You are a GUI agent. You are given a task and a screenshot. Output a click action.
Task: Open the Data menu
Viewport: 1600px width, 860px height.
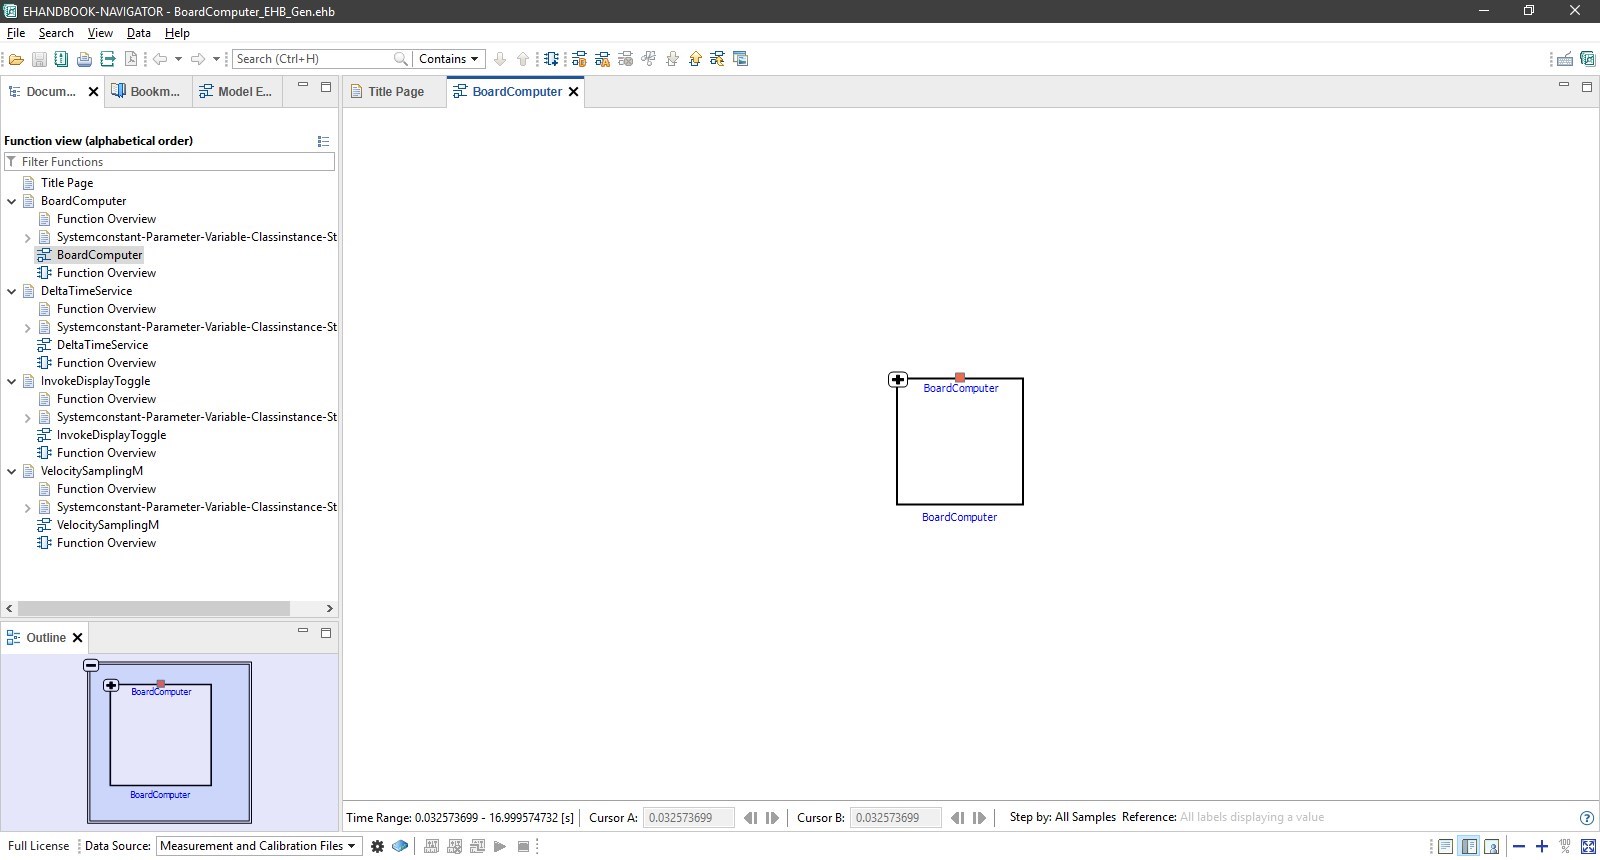point(138,33)
